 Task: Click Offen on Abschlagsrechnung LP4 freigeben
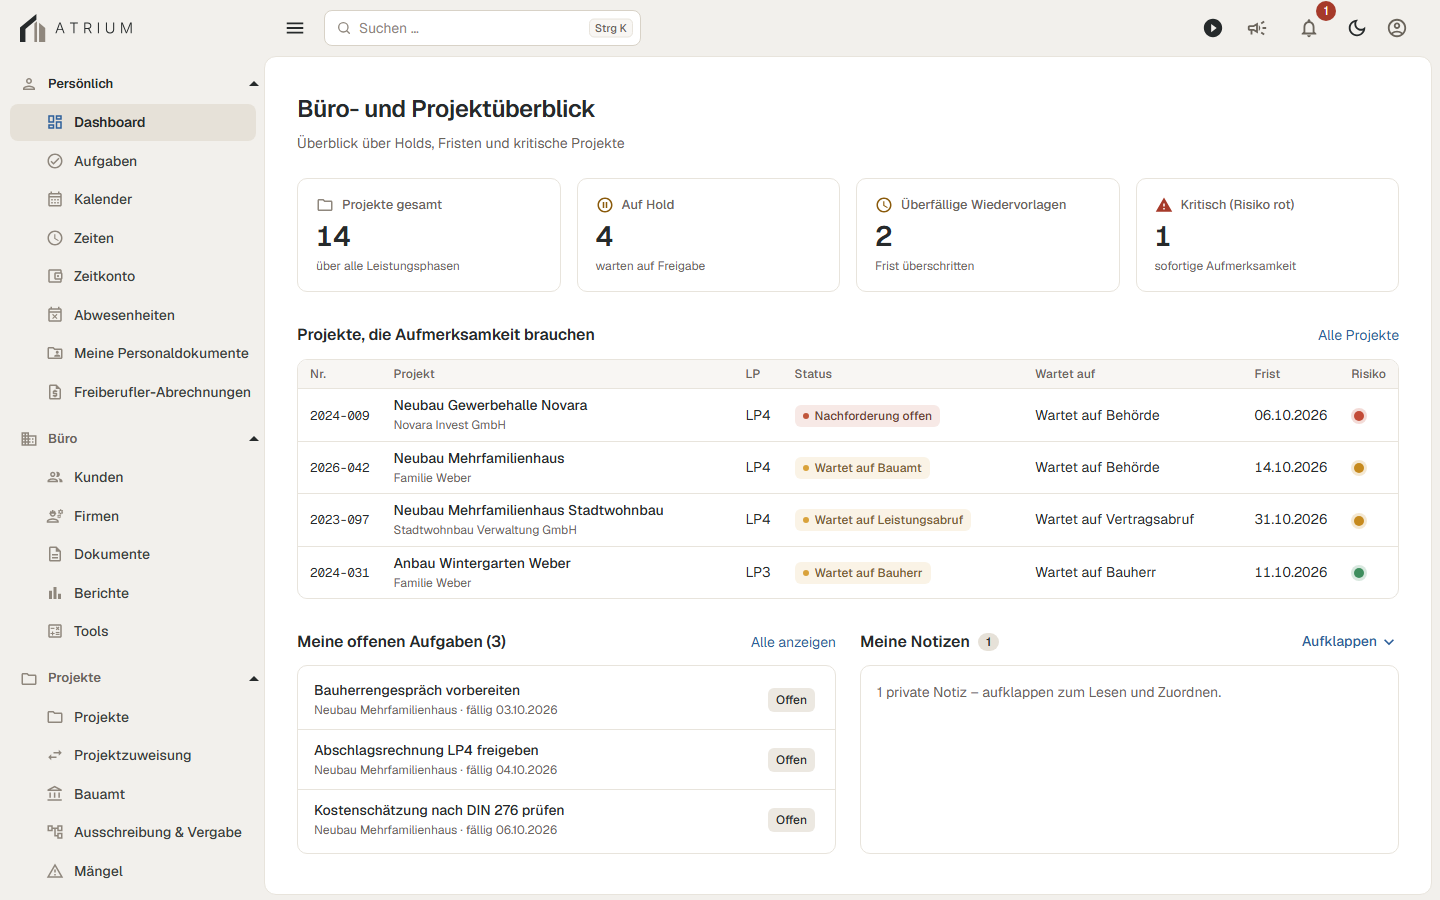click(x=791, y=760)
